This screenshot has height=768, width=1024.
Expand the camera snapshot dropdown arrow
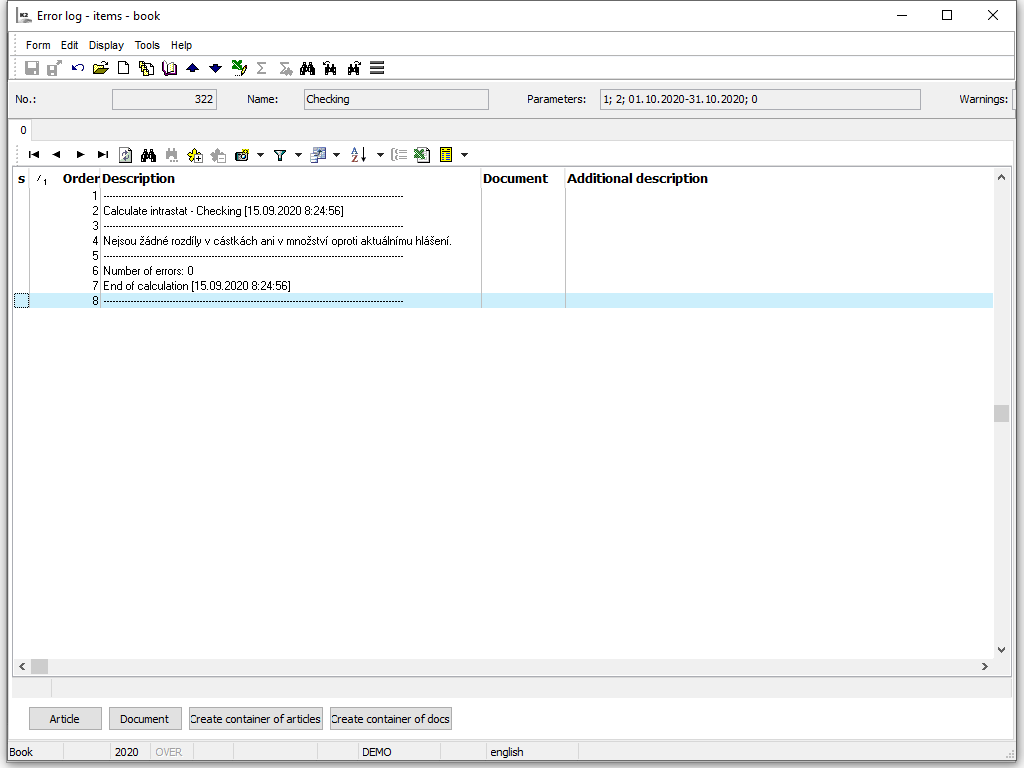click(x=261, y=155)
